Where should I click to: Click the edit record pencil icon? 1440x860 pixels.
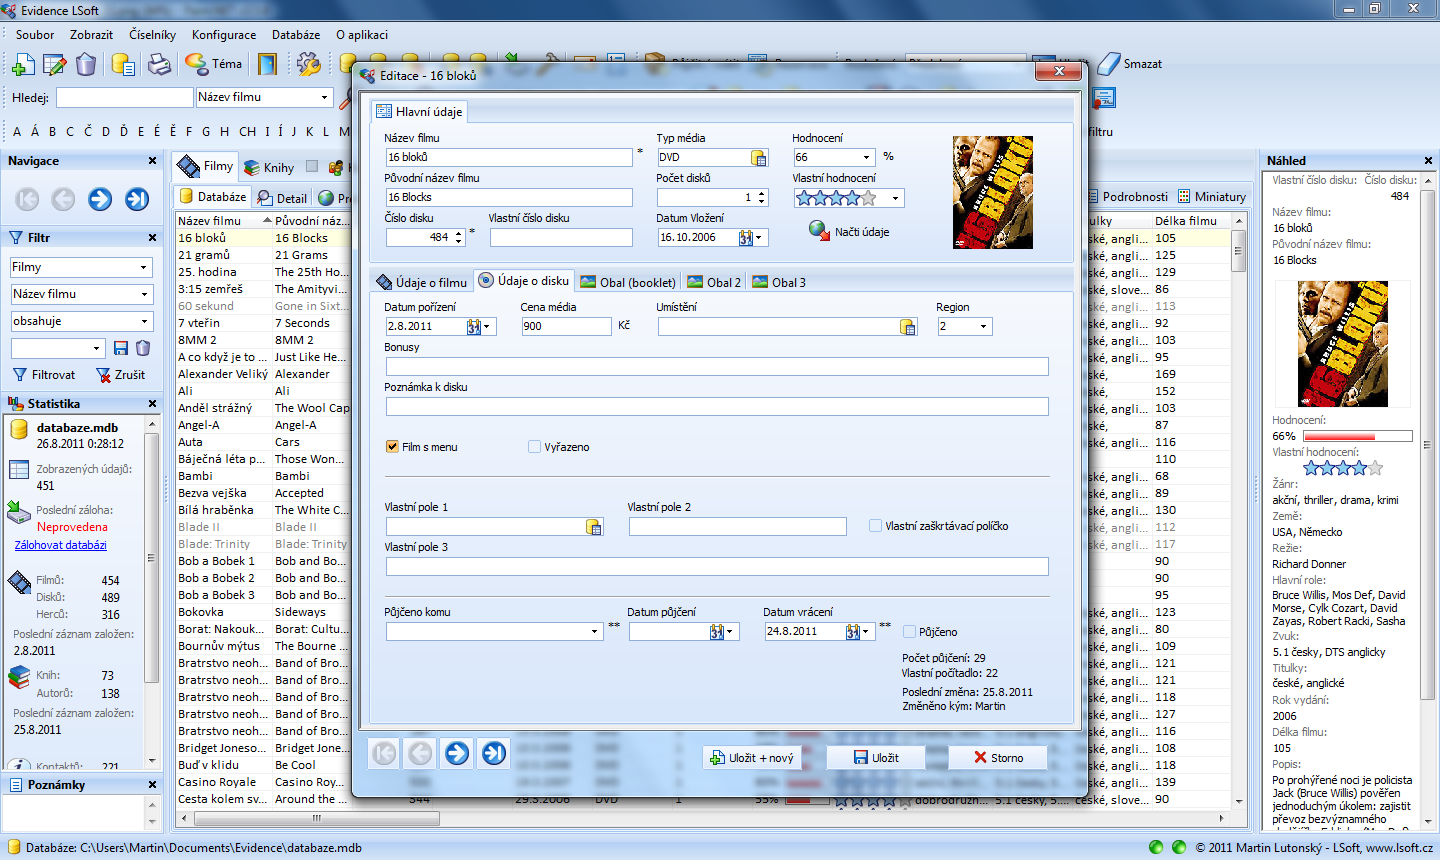(54, 65)
